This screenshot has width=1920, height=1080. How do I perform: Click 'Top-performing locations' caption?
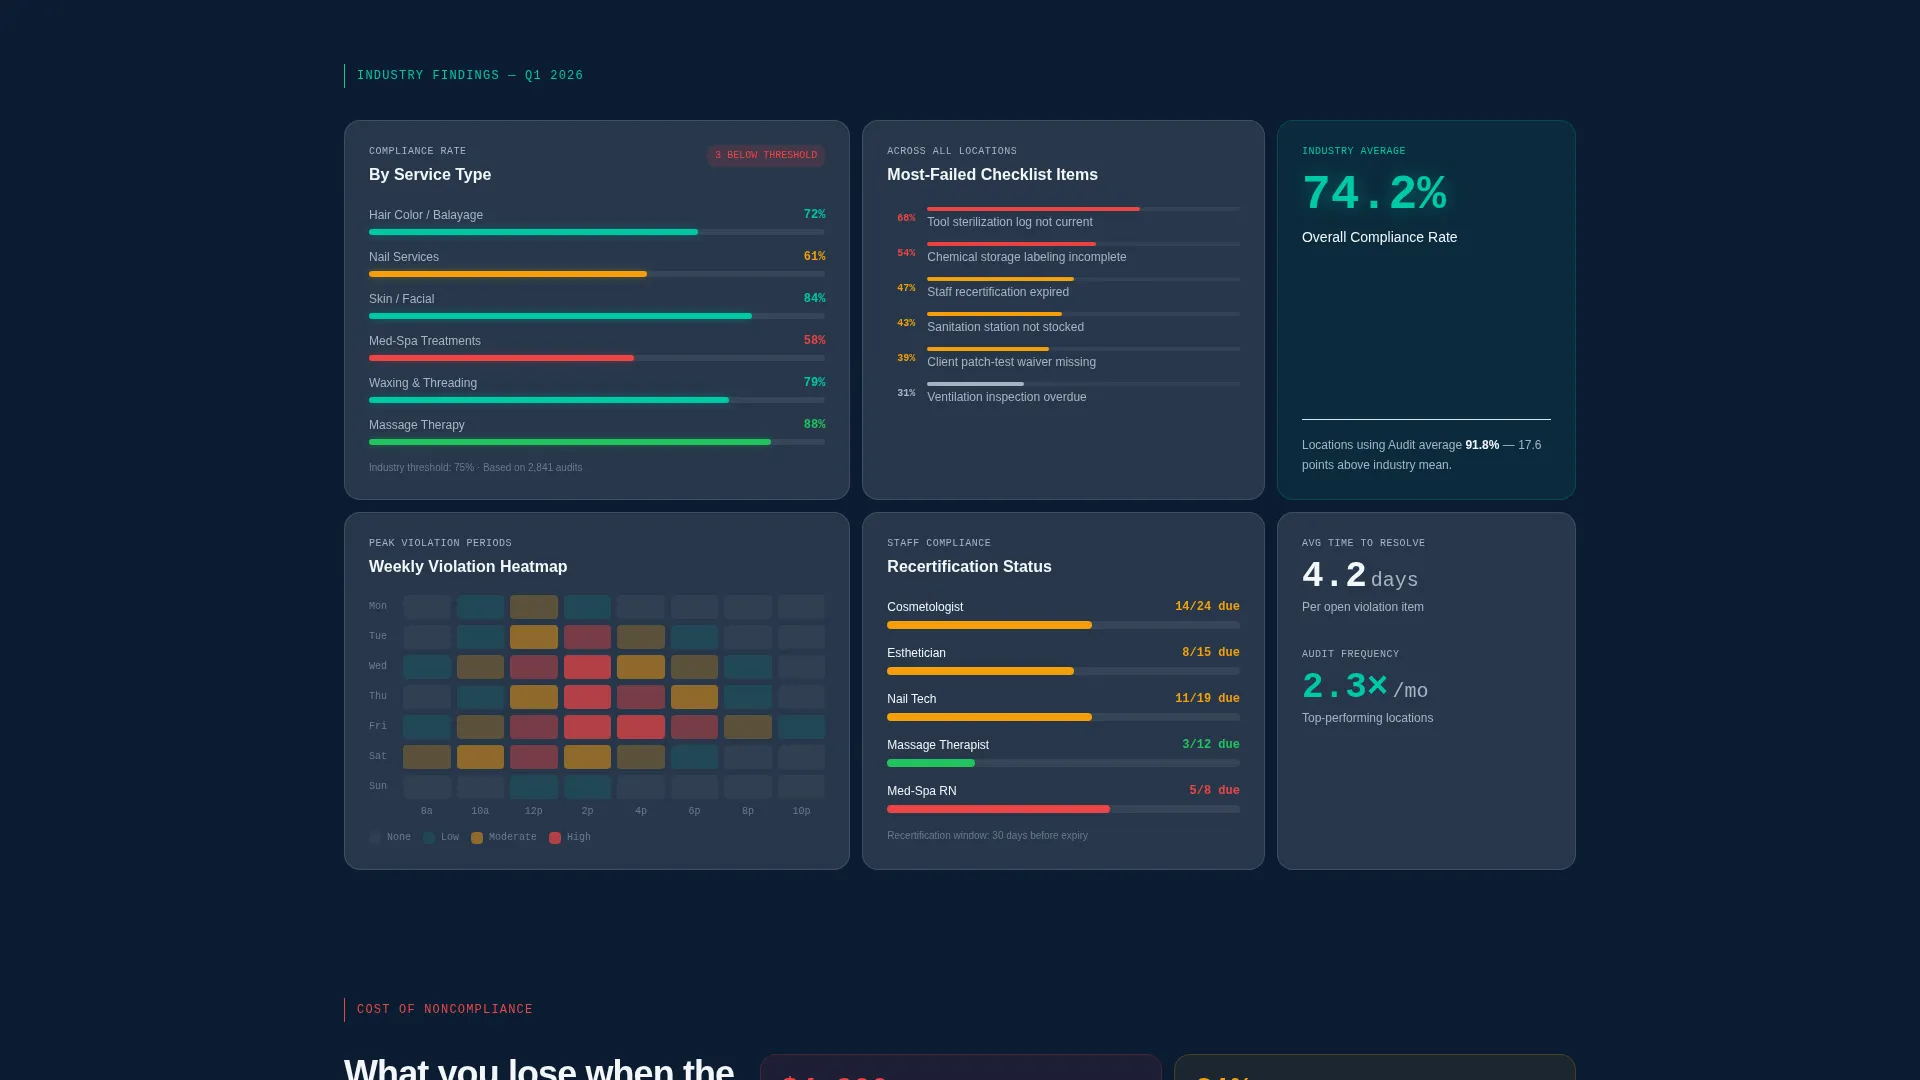pos(1367,718)
